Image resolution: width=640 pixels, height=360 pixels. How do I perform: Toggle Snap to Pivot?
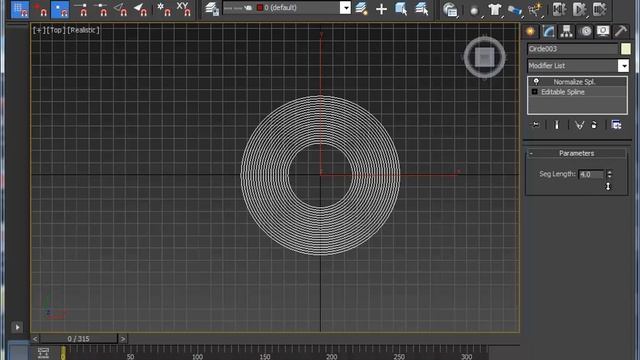(40, 9)
